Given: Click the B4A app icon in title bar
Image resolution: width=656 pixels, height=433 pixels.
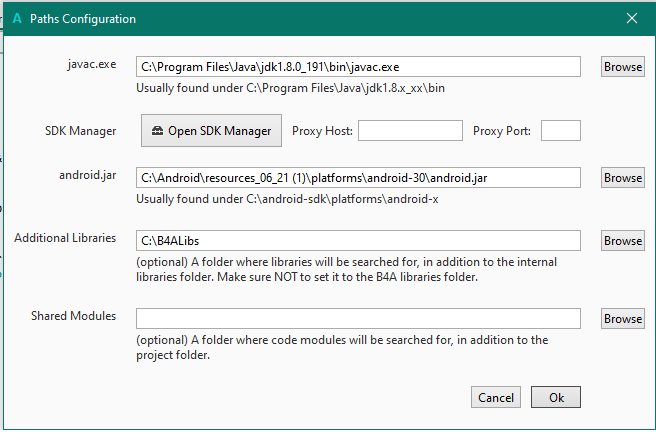Looking at the screenshot, I should pyautogui.click(x=17, y=18).
